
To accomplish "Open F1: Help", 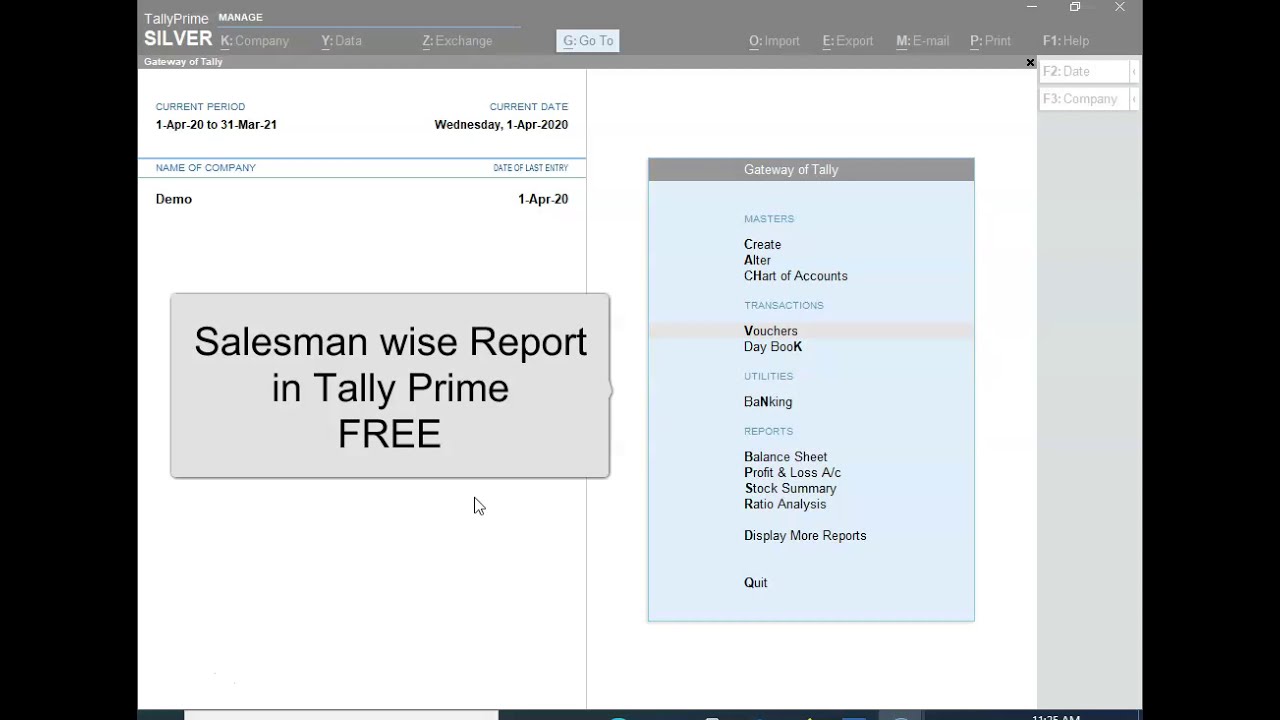I will click(1066, 41).
